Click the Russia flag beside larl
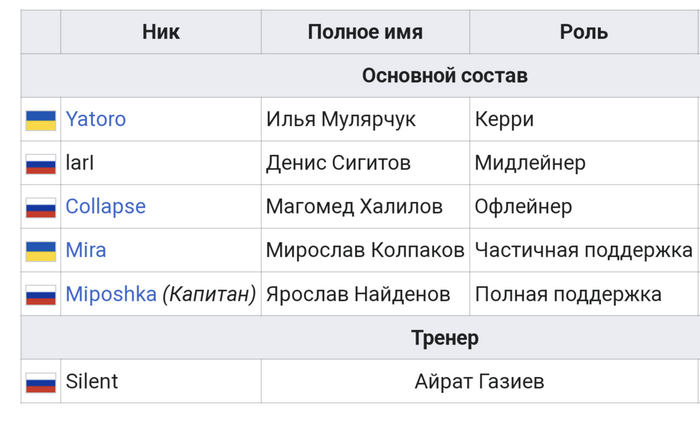Viewport: 700px width, 424px height. click(40, 164)
